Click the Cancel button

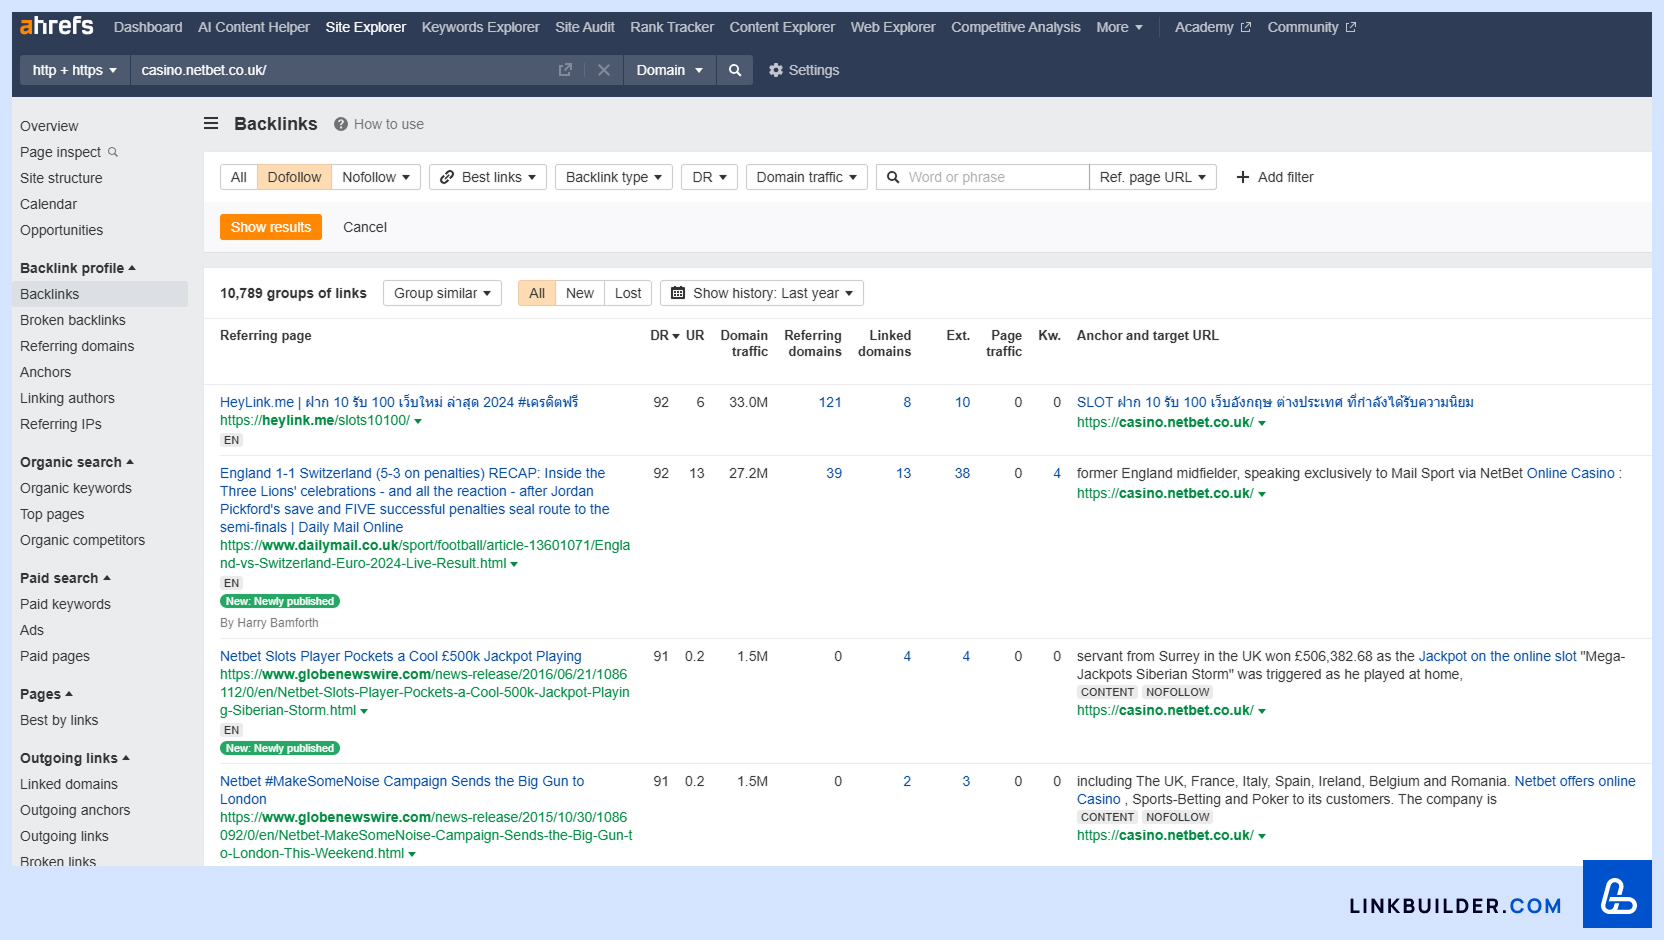[365, 227]
